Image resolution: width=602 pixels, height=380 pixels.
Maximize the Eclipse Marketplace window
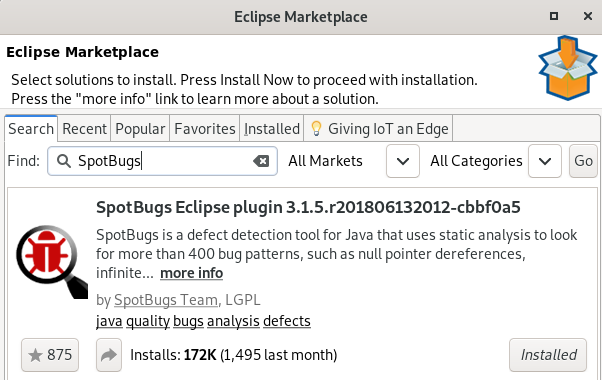554,16
